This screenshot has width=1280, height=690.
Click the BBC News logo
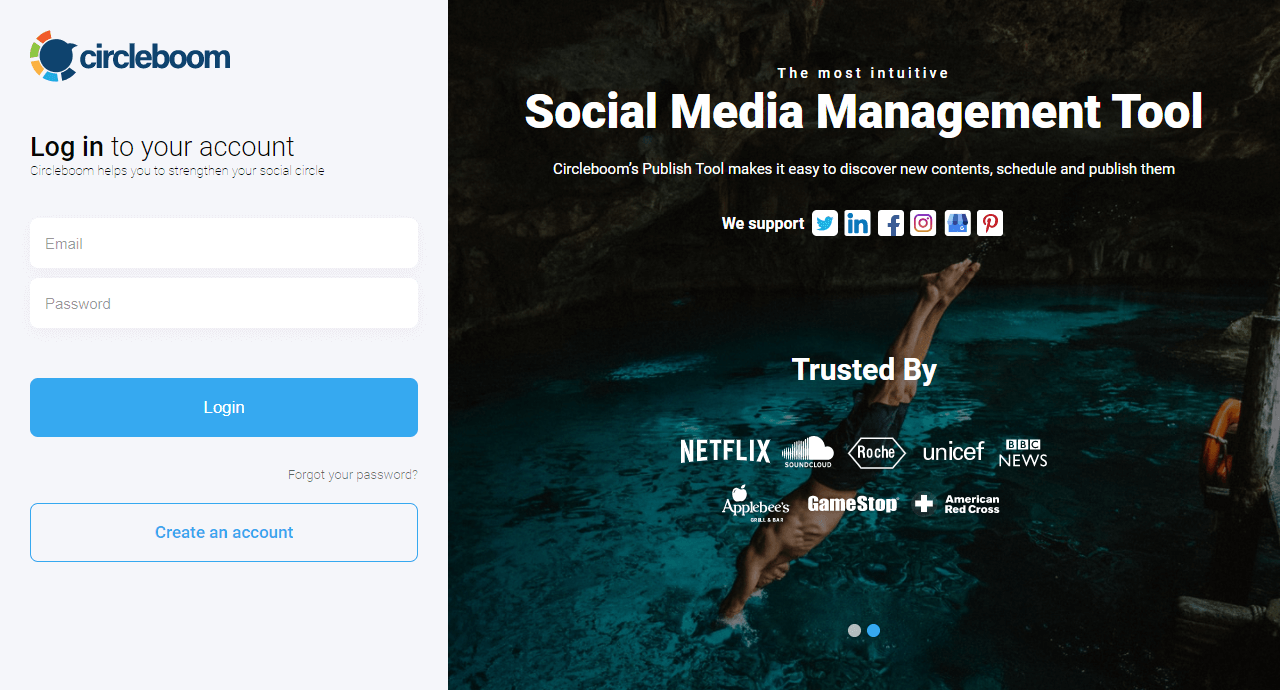coord(1023,453)
